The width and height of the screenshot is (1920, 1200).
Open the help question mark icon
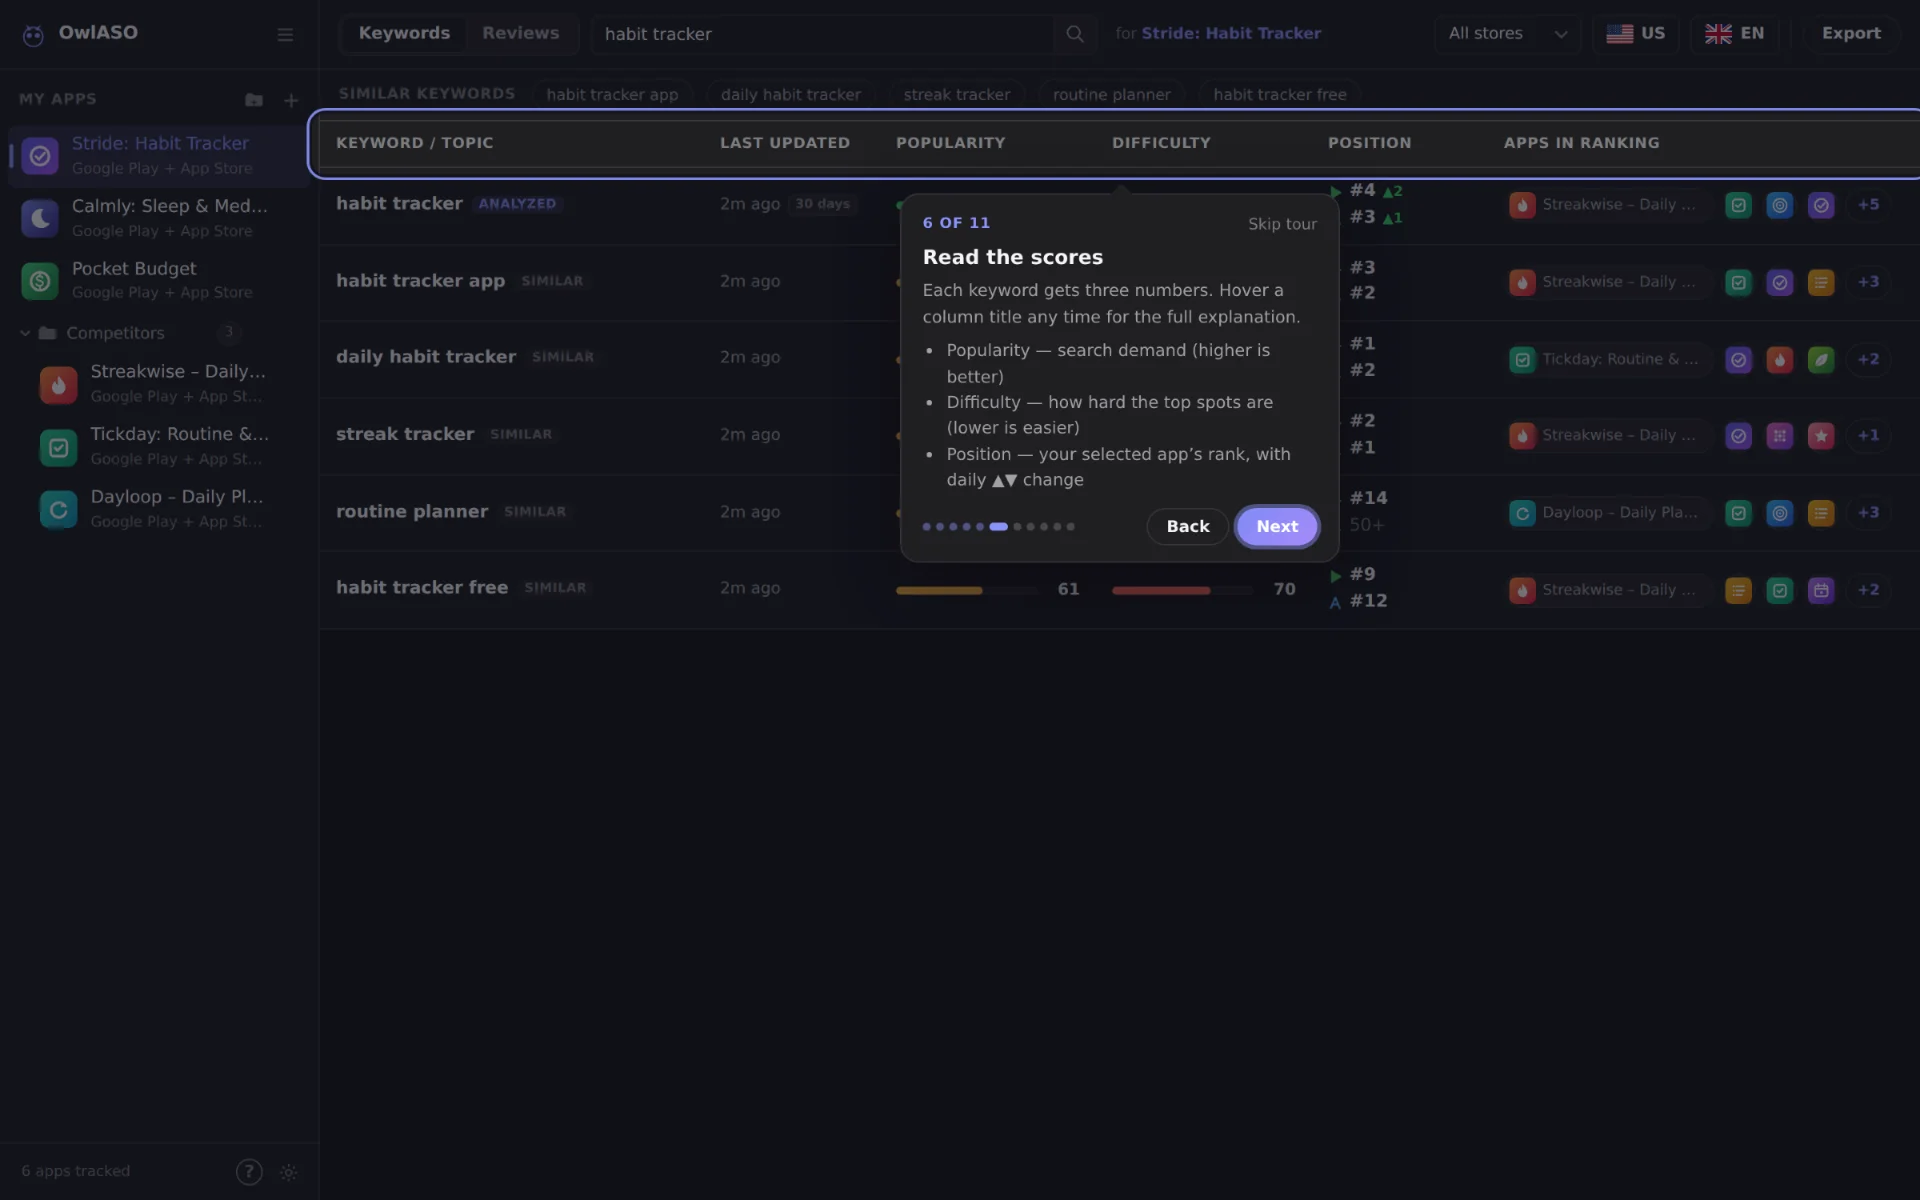249,1172
